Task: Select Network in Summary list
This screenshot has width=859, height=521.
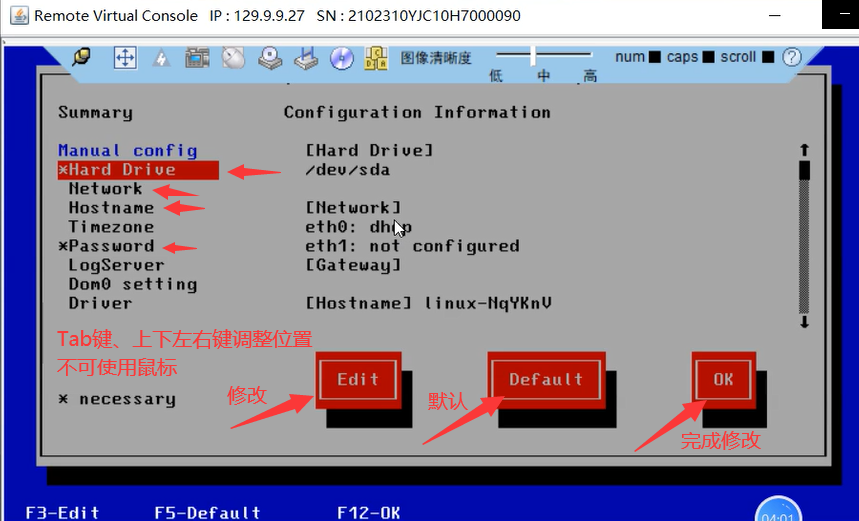Action: [105, 189]
